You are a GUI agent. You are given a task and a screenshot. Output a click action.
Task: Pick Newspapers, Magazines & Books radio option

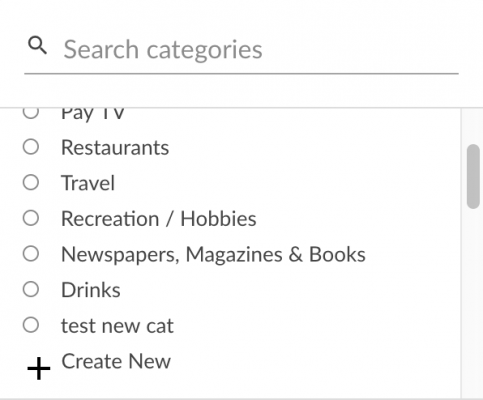tap(31, 254)
